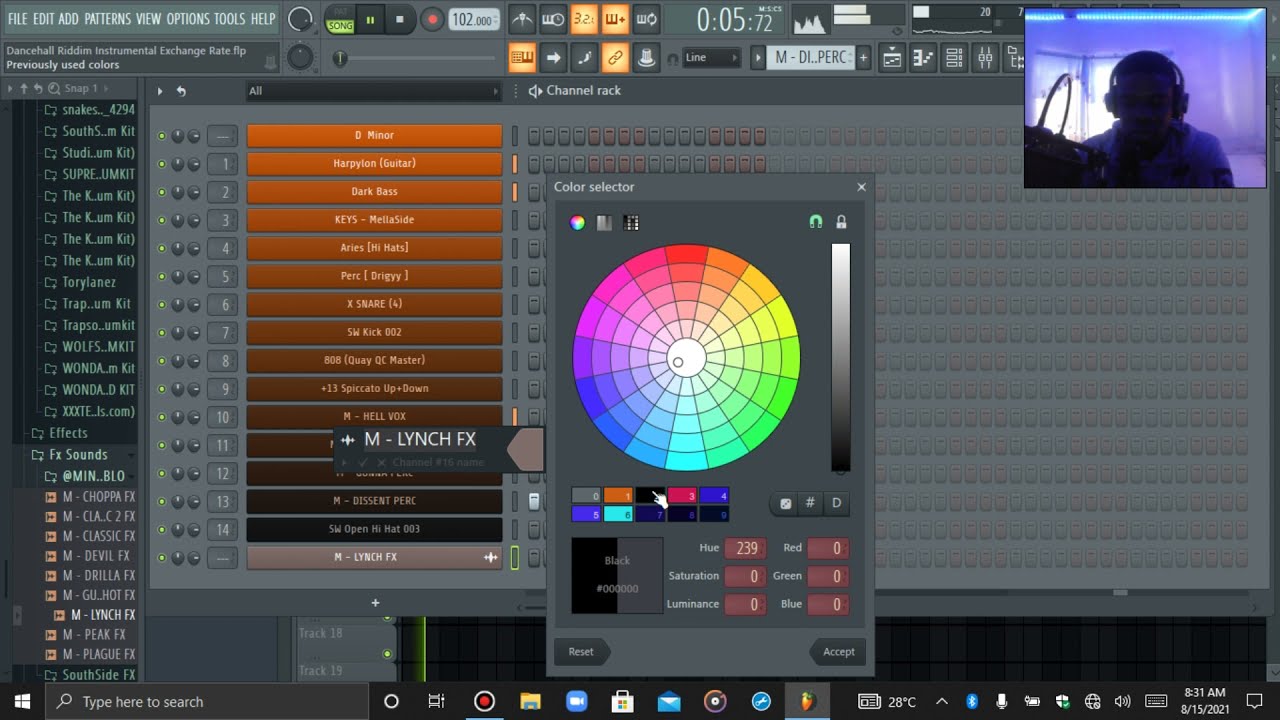The width and height of the screenshot is (1280, 720).
Task: Click the add channel plus button
Action: click(x=375, y=603)
